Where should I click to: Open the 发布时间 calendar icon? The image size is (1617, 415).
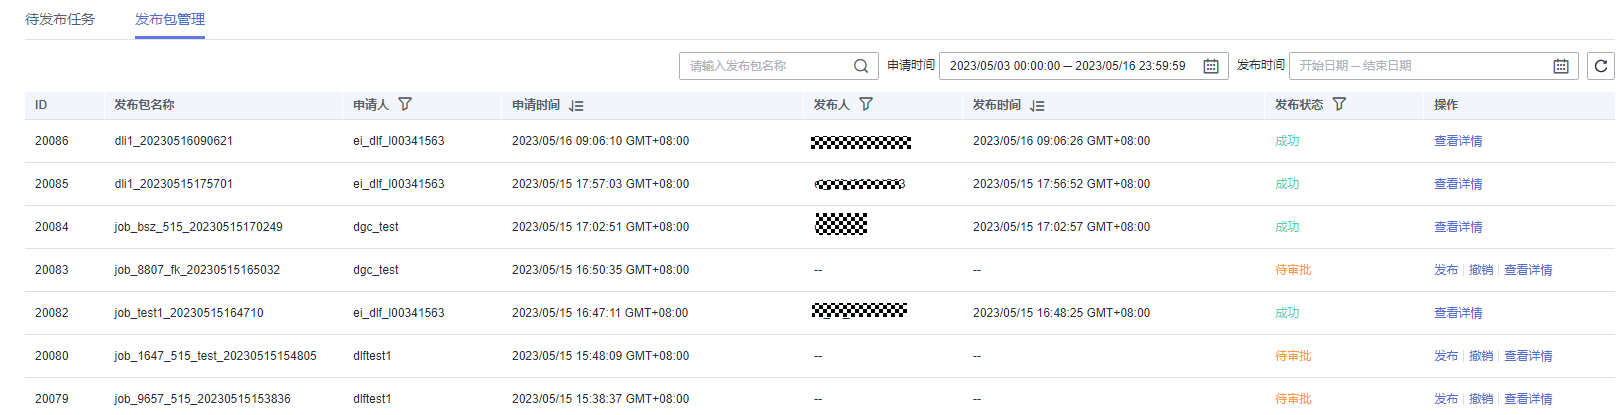coord(1560,66)
